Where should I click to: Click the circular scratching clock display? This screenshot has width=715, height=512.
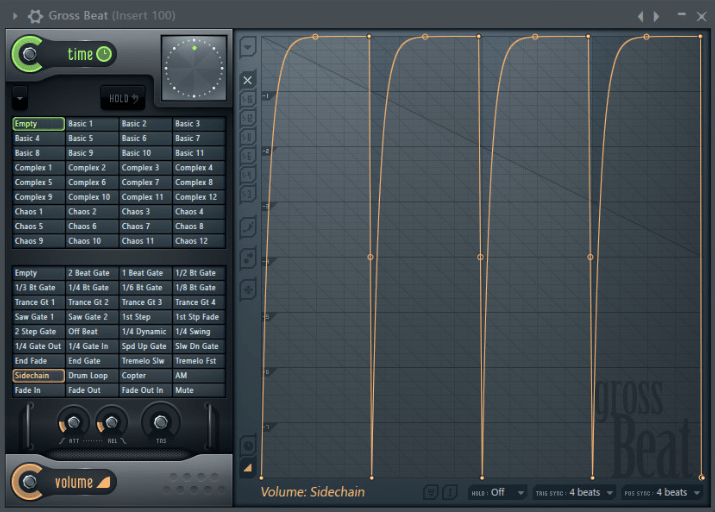coord(194,68)
